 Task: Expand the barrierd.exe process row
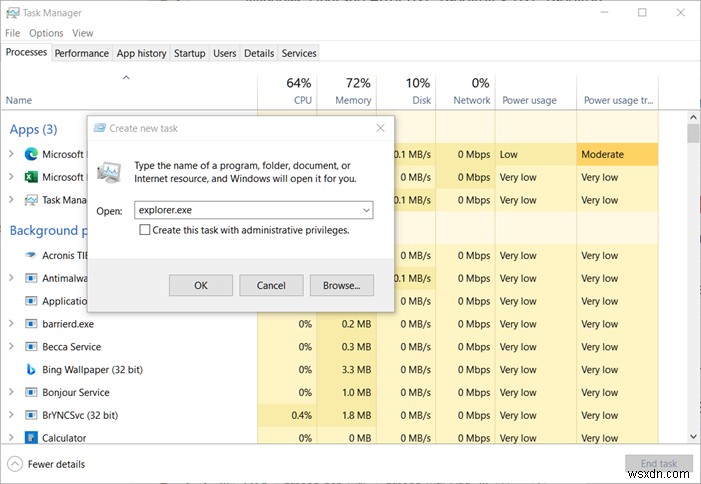[11, 324]
